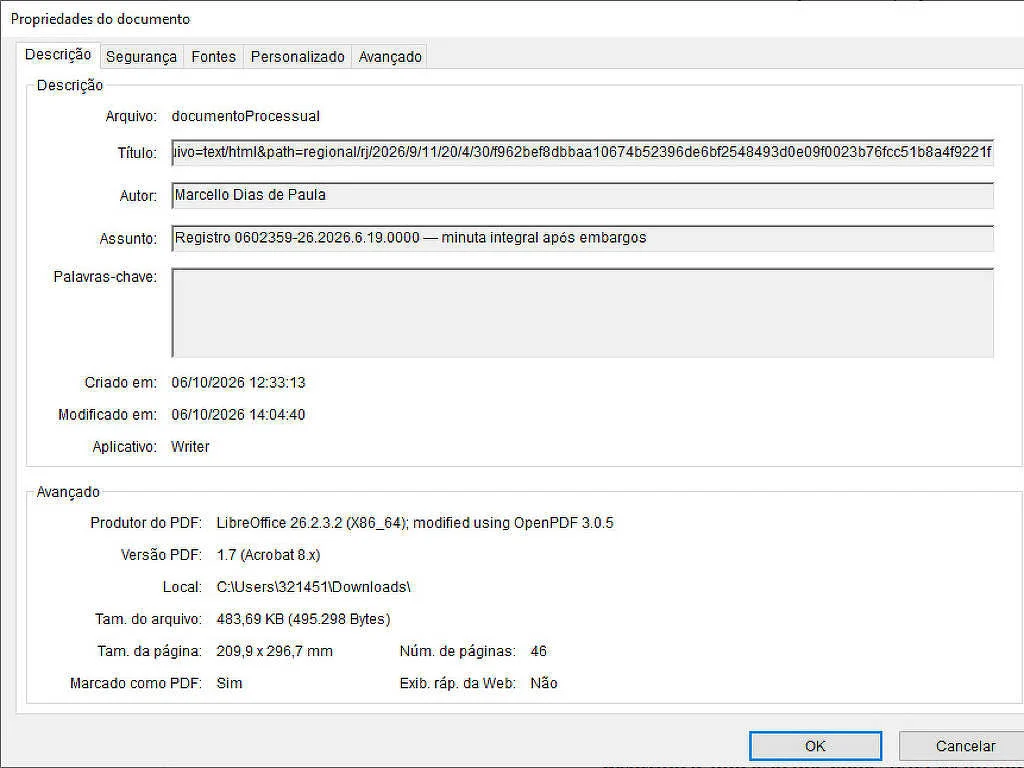Click the Arquivo label
This screenshot has width=1024, height=768.
click(131, 116)
